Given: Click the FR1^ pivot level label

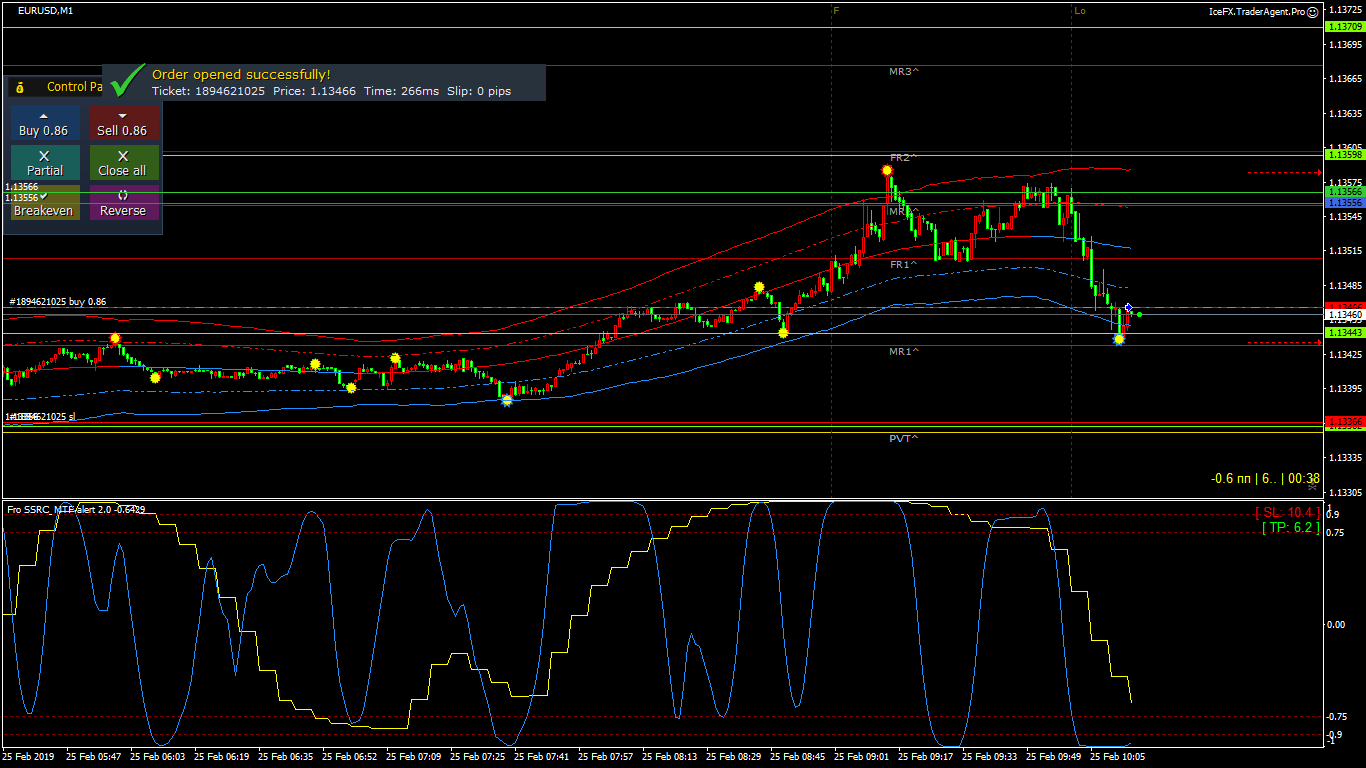Looking at the screenshot, I should pos(903,265).
